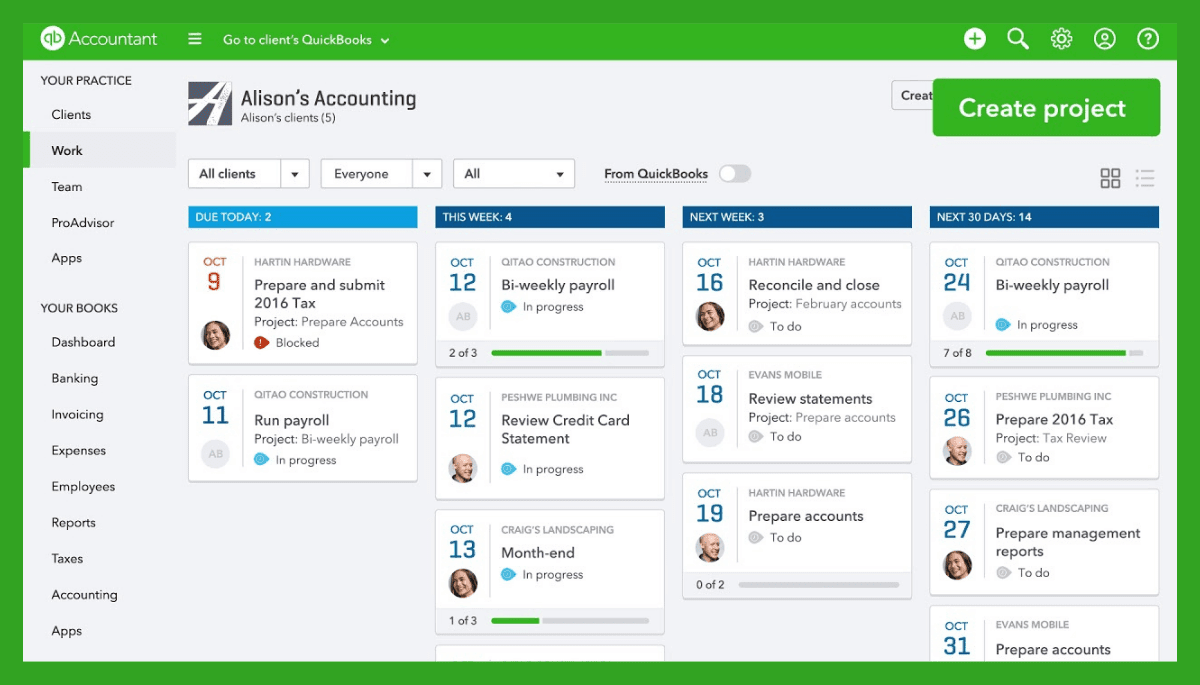
Task: Enable the From QuickBooks toggle
Action: (736, 173)
